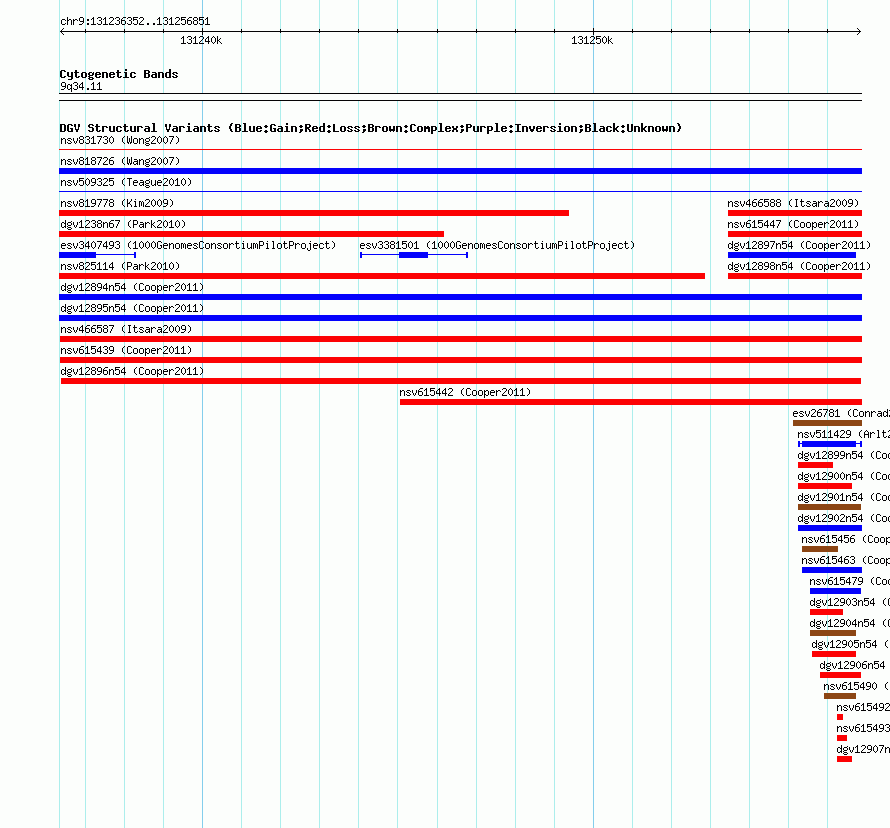Open the nsv509325 (Teague2010) variant label

[126, 182]
